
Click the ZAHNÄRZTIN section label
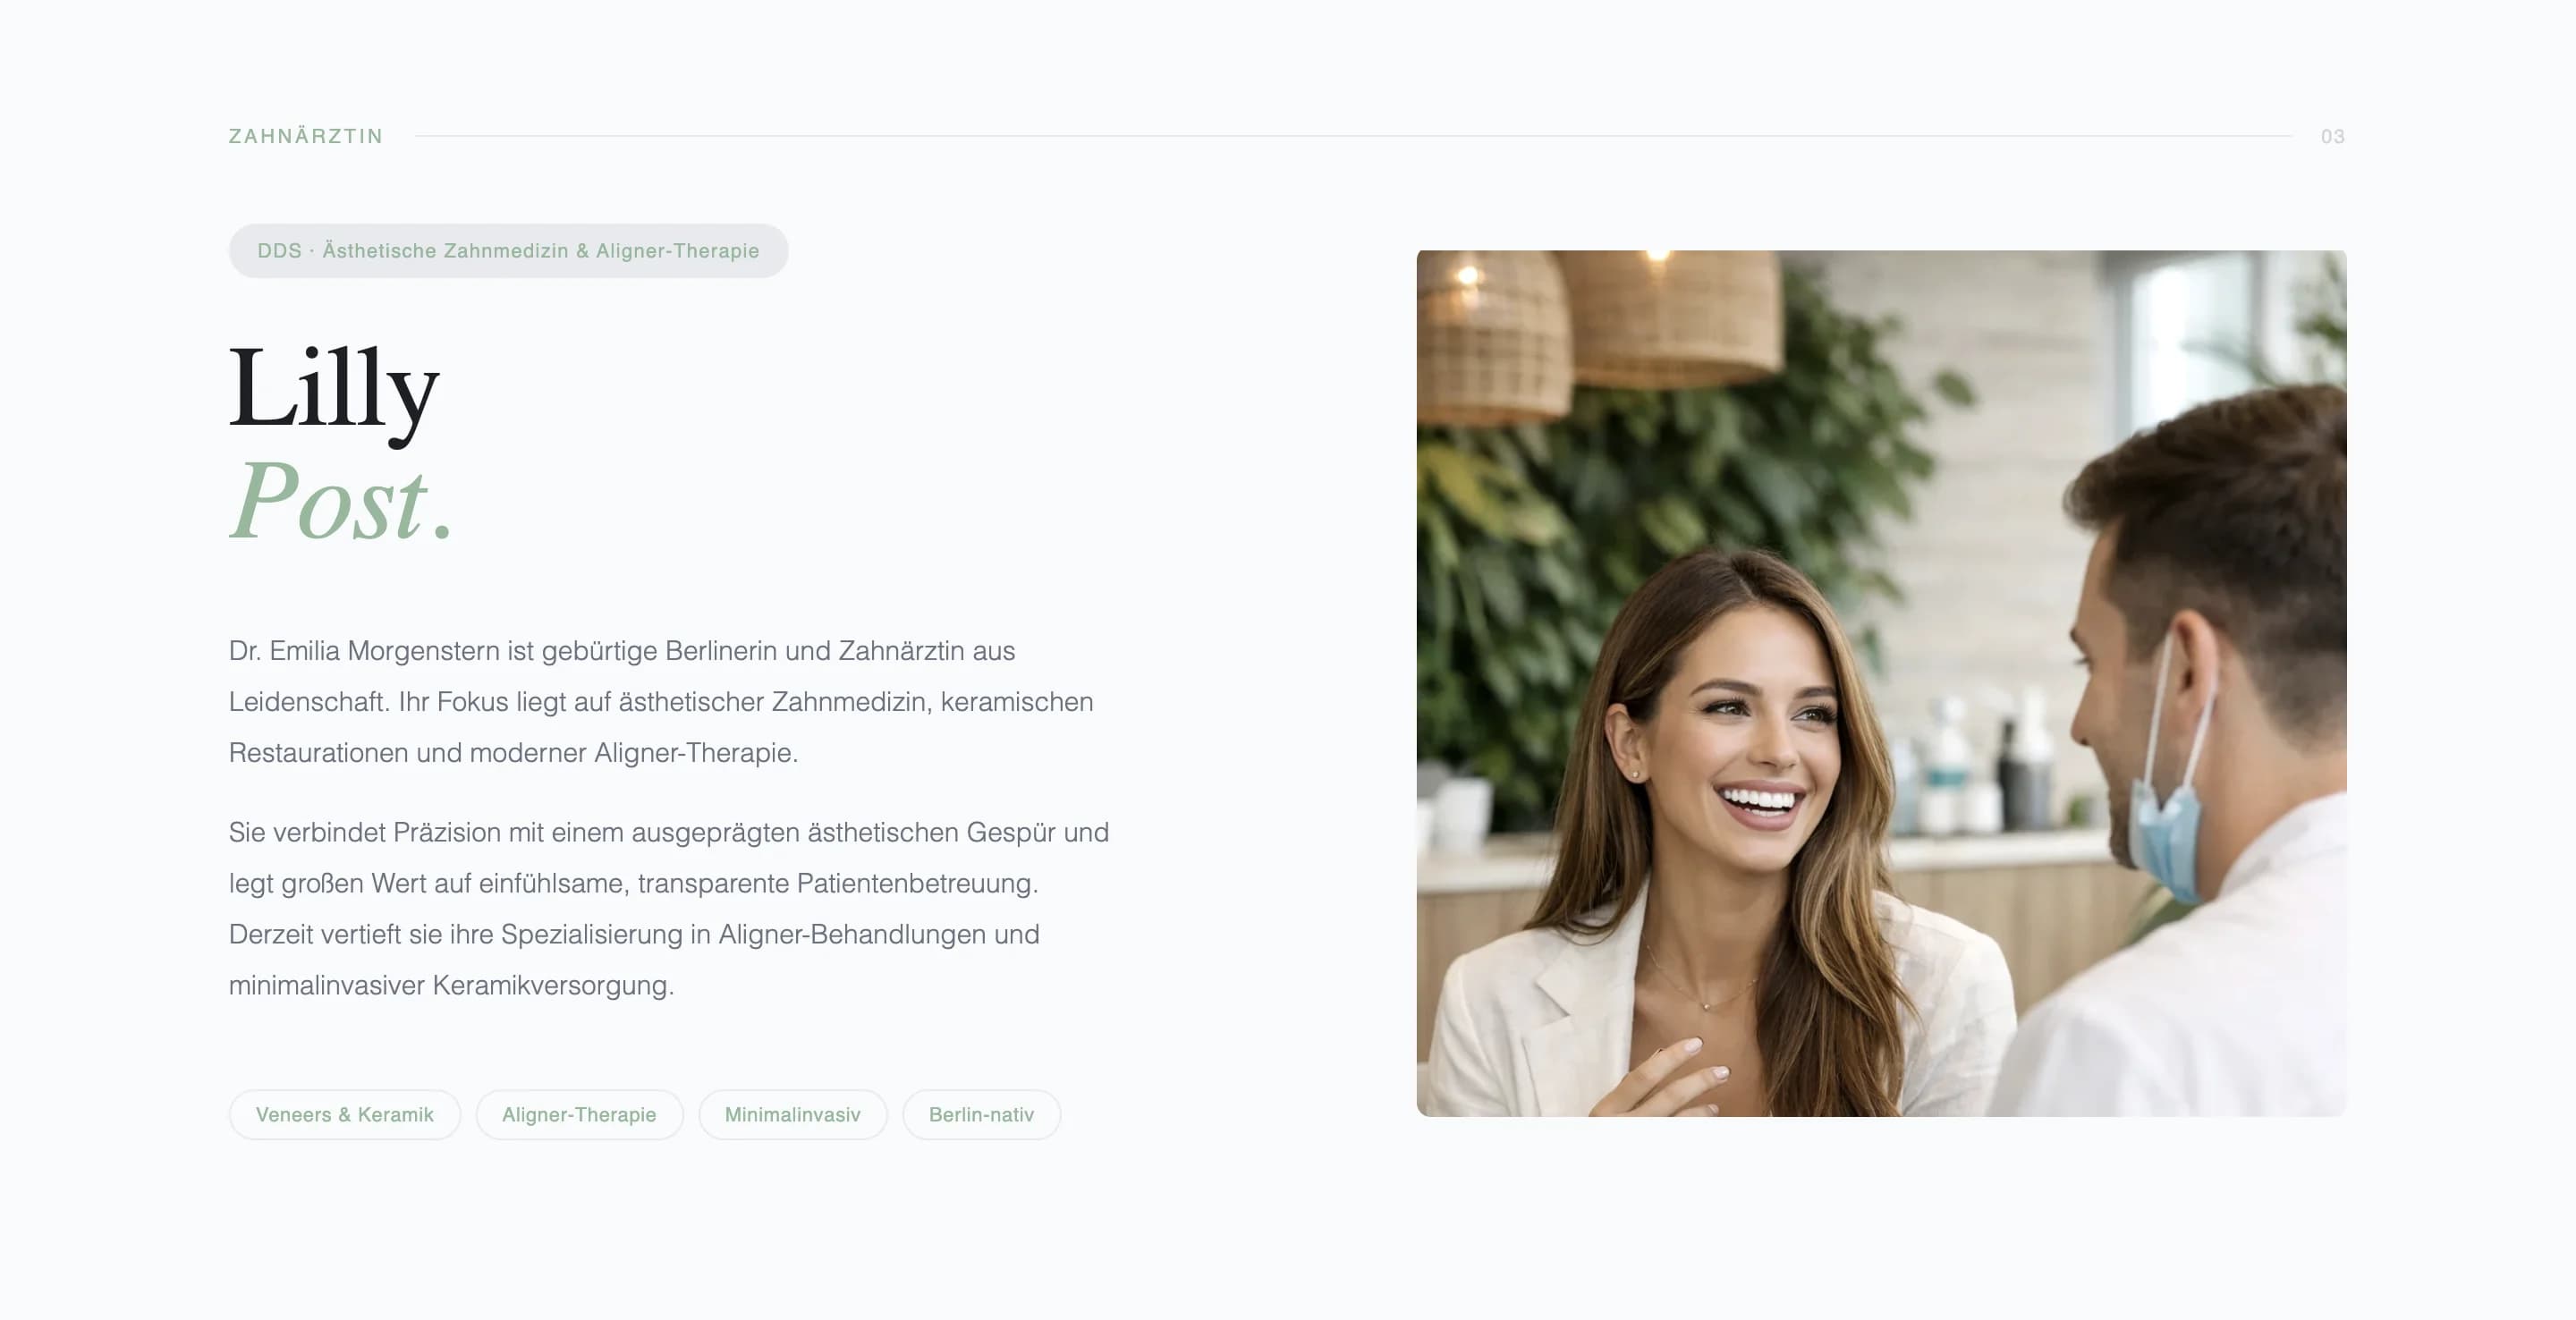click(306, 136)
